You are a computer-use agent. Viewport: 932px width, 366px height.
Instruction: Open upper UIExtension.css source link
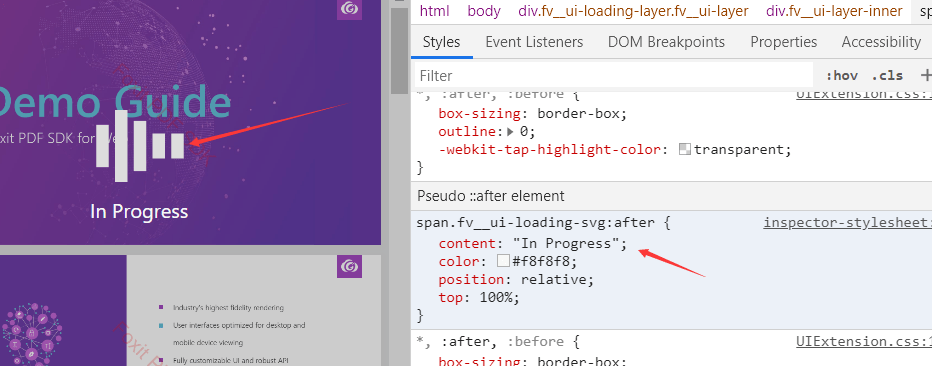point(864,94)
